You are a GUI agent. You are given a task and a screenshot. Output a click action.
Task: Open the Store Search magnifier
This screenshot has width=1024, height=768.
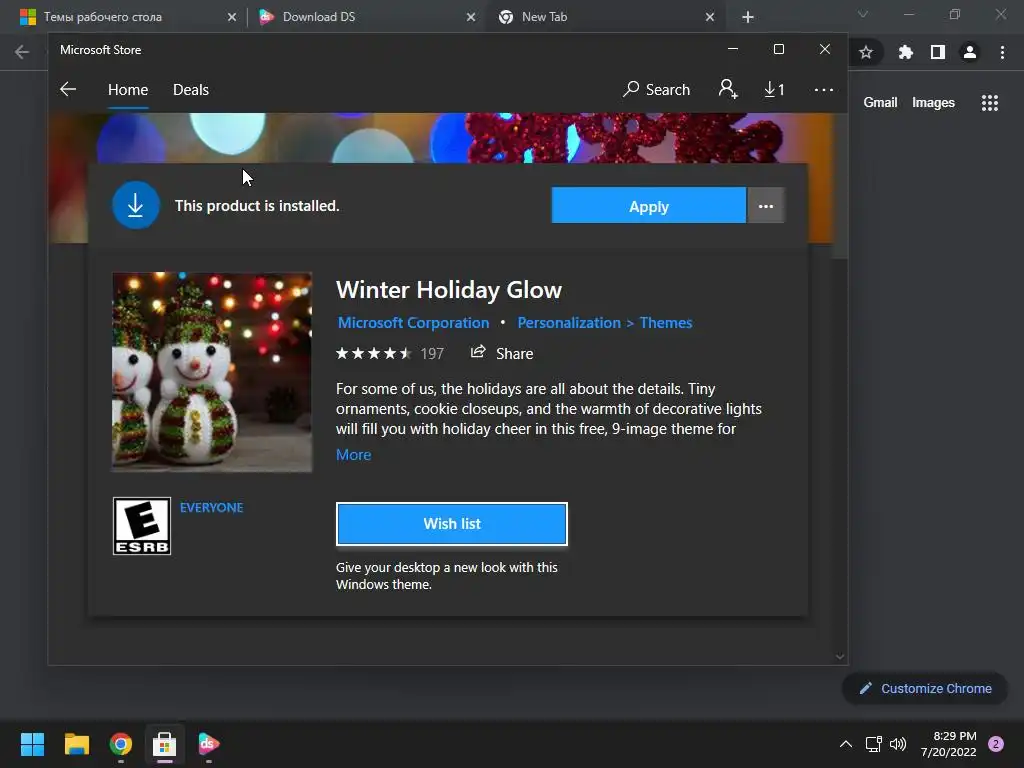point(657,89)
